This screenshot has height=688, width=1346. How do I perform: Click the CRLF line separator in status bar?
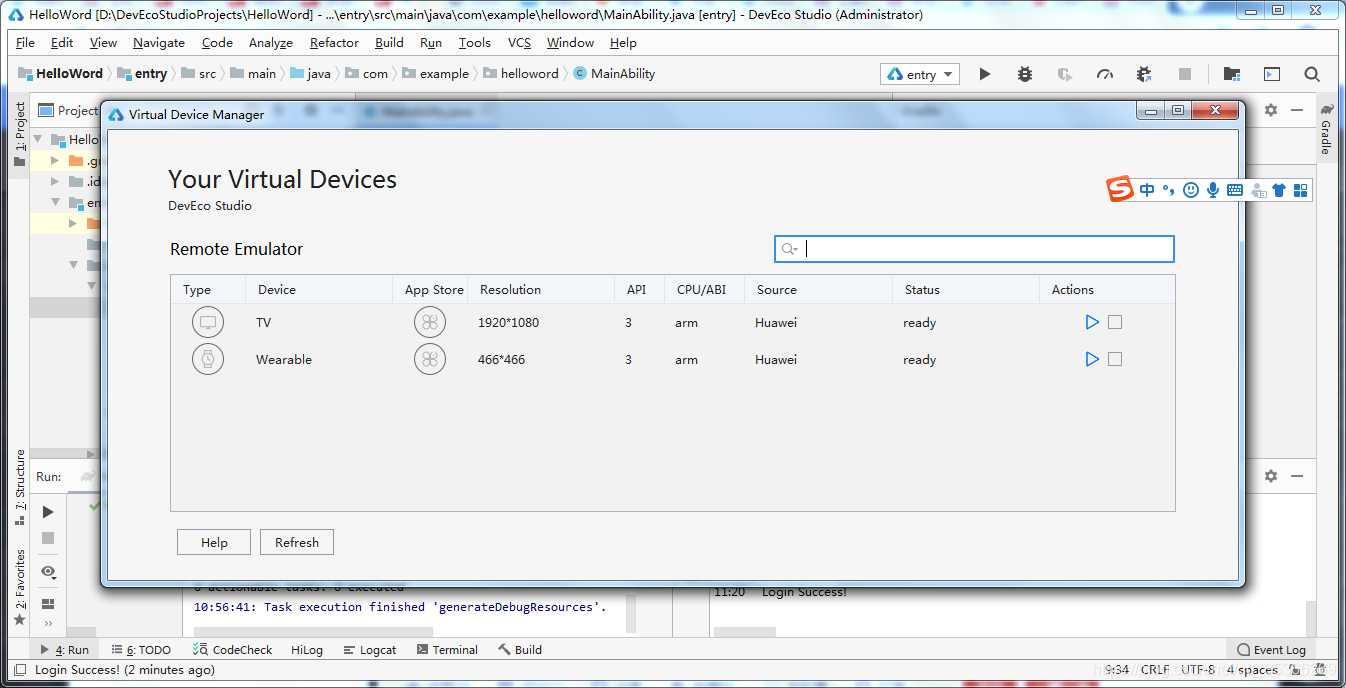[1155, 670]
